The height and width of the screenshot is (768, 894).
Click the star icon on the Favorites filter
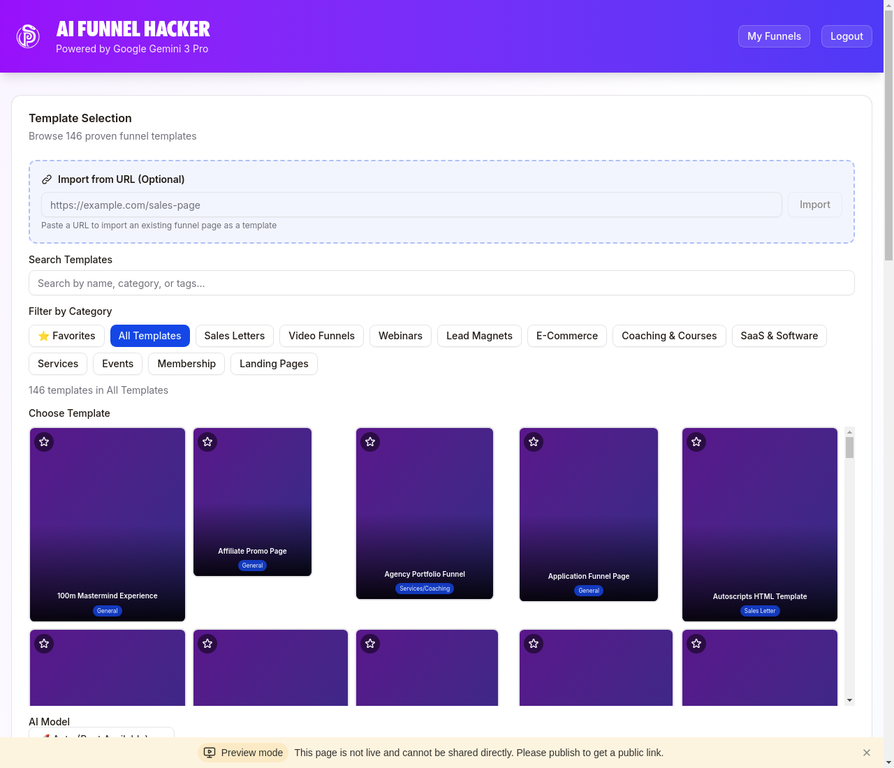point(42,335)
